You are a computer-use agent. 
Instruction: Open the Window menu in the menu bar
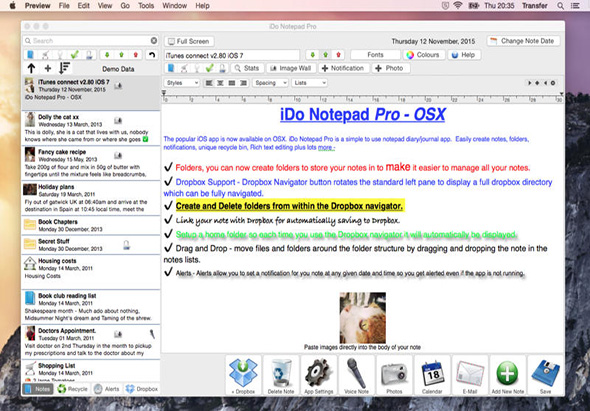[175, 6]
